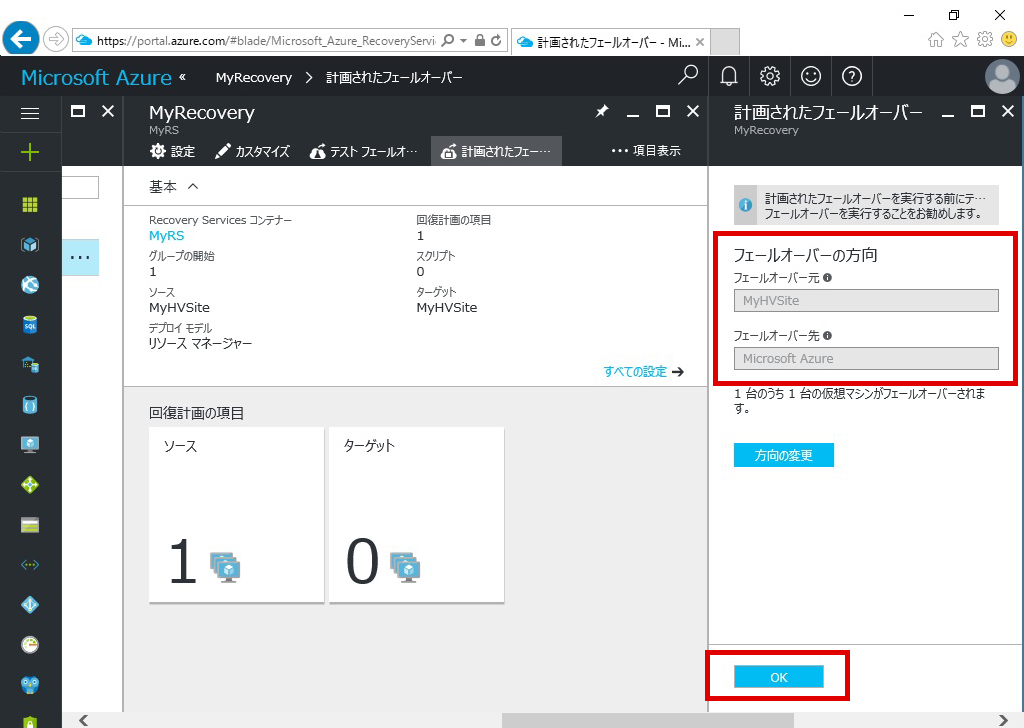
Task: Open Resource groups cube icon in sidebar
Action: tap(30, 245)
